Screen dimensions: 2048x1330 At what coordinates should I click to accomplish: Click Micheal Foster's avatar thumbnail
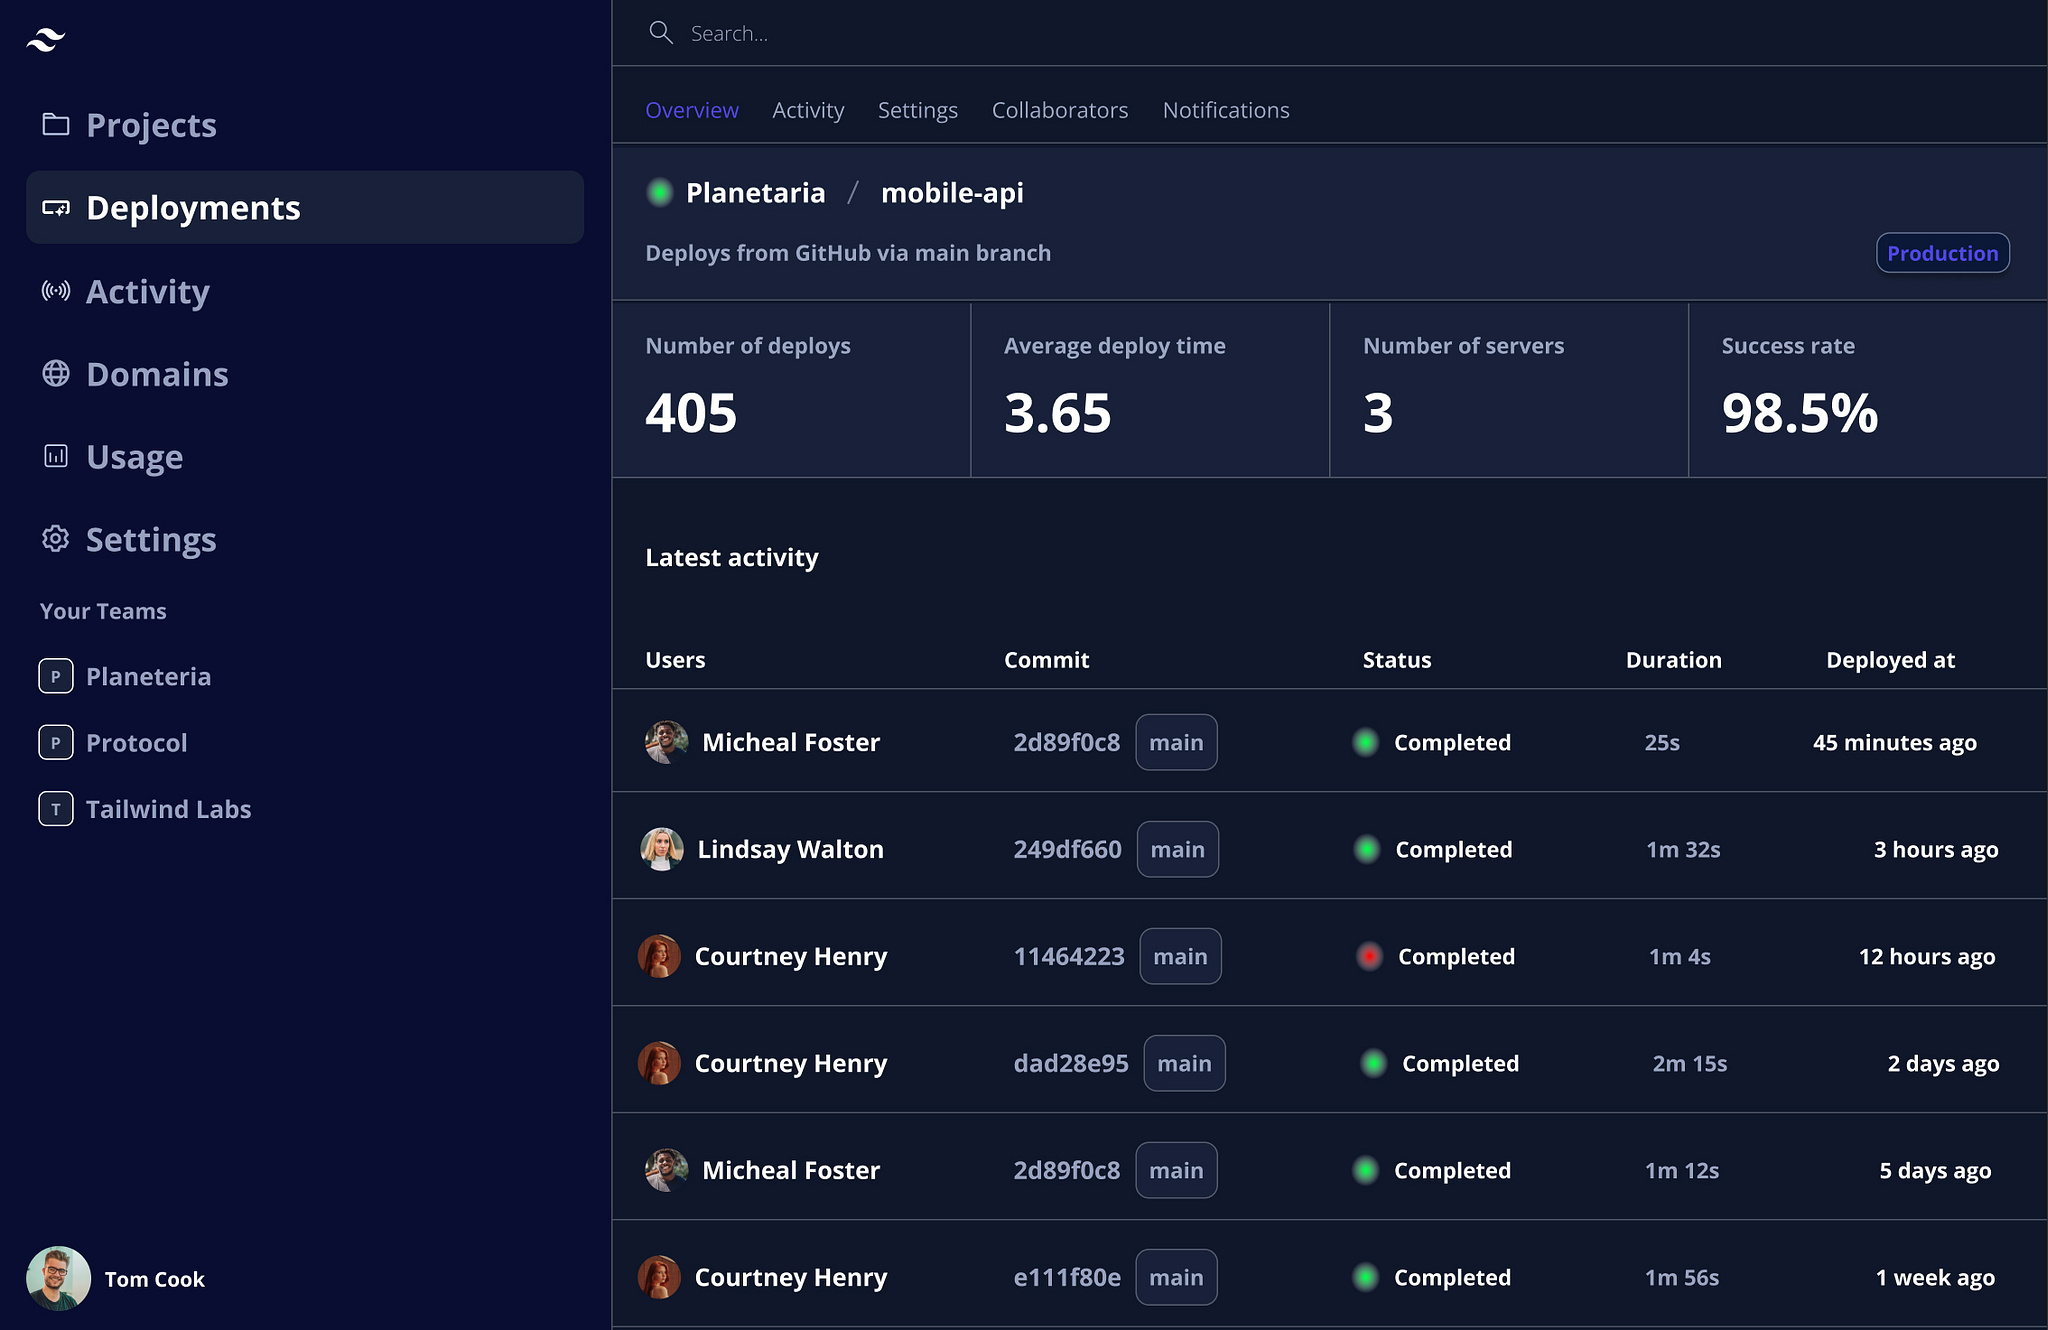tap(665, 742)
